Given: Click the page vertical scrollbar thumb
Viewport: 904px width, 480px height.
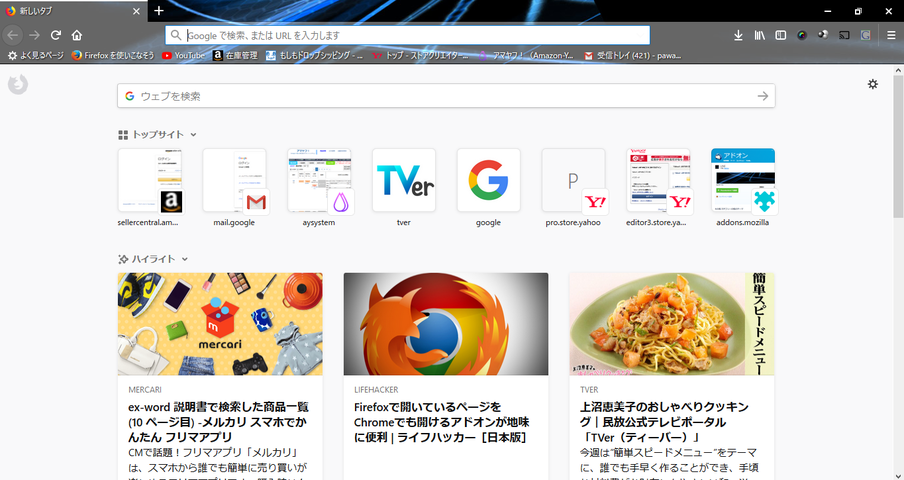Looking at the screenshot, I should click(x=898, y=146).
